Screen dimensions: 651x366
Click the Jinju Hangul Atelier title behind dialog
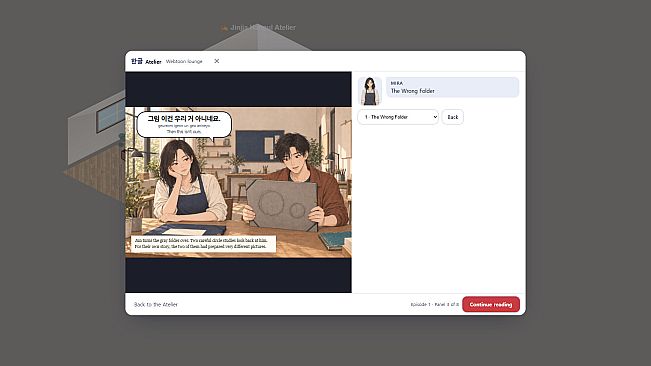258,27
